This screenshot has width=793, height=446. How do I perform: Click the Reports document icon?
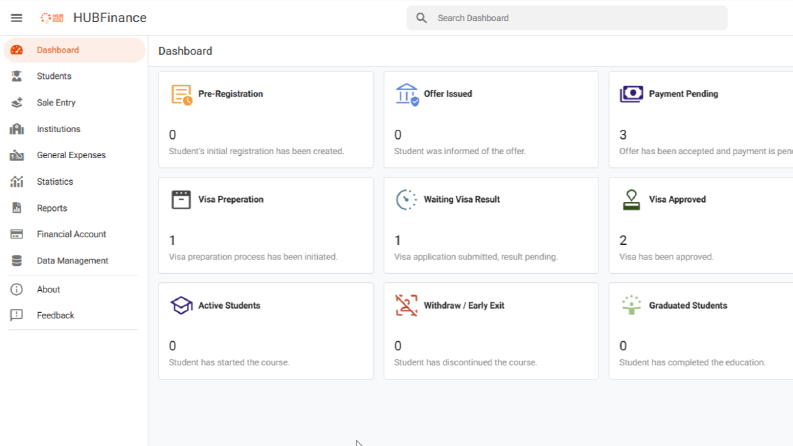point(17,208)
